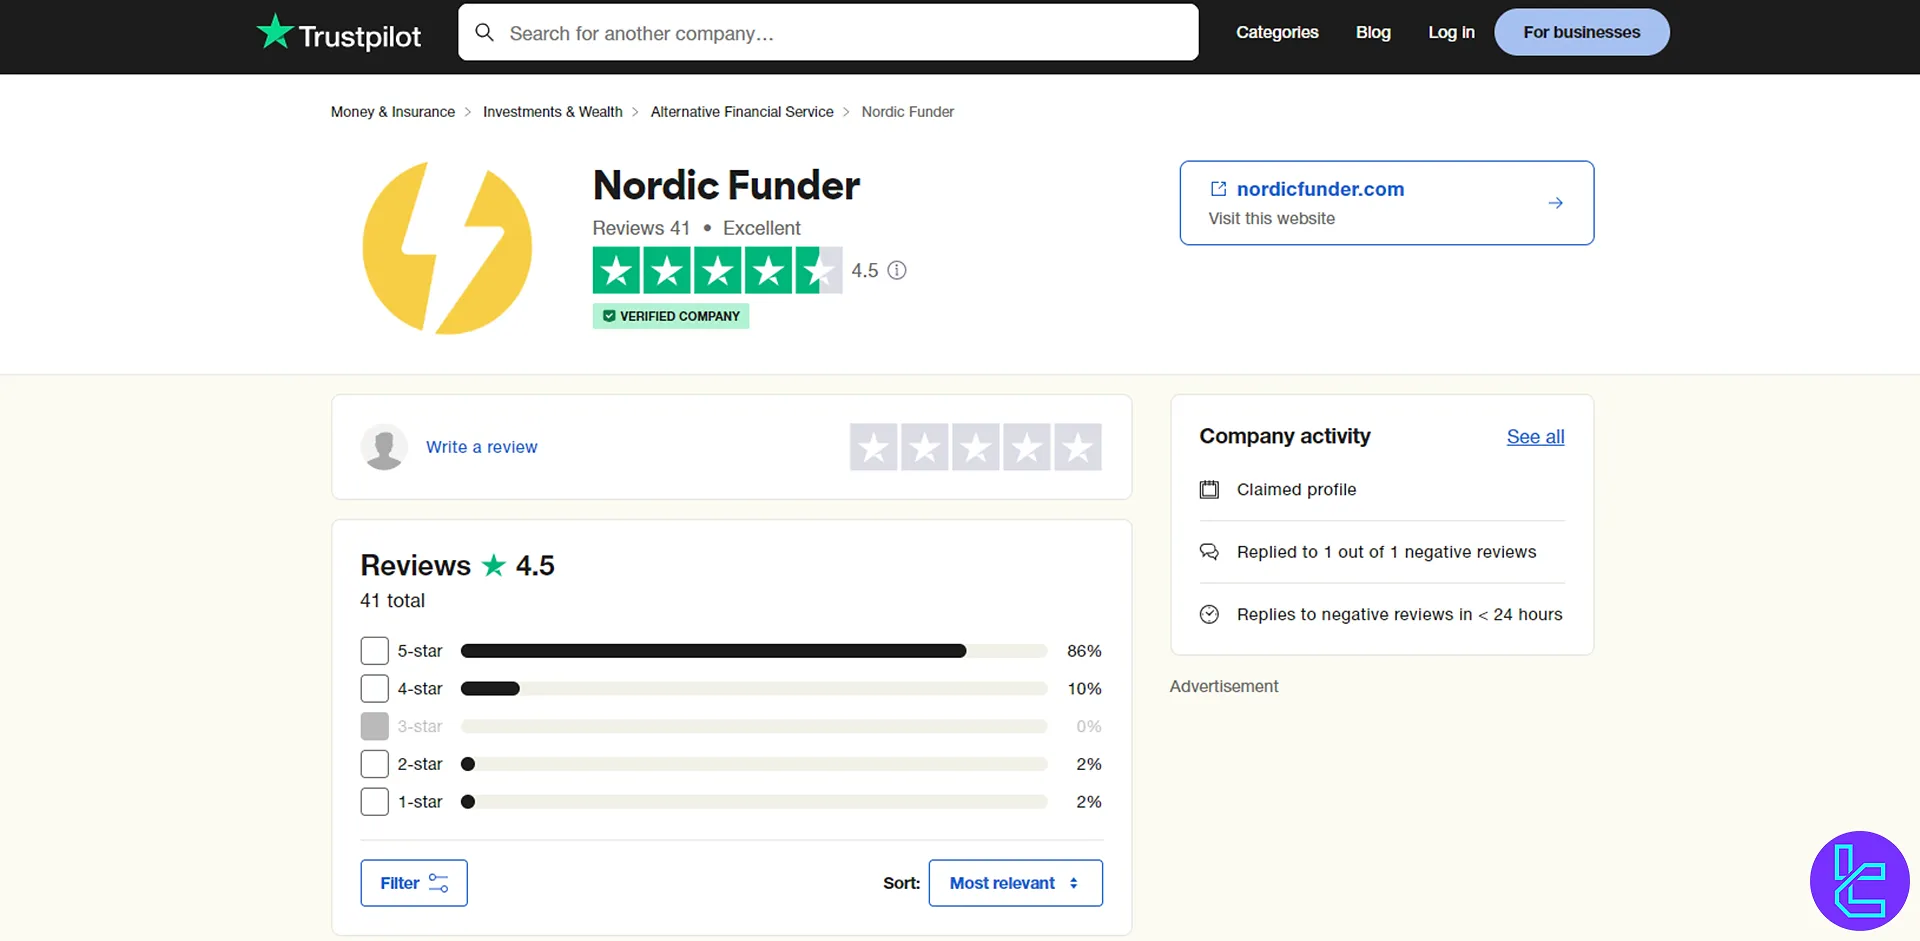Check the 5-star reviews filter
1920x941 pixels.
pos(374,650)
